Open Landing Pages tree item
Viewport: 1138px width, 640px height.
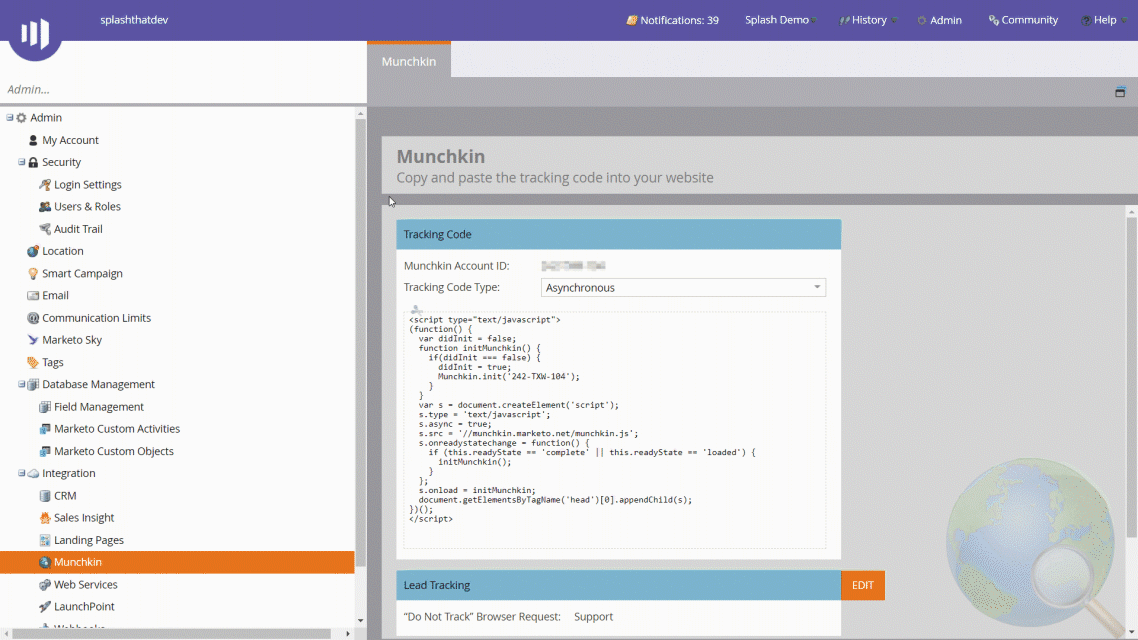point(89,540)
